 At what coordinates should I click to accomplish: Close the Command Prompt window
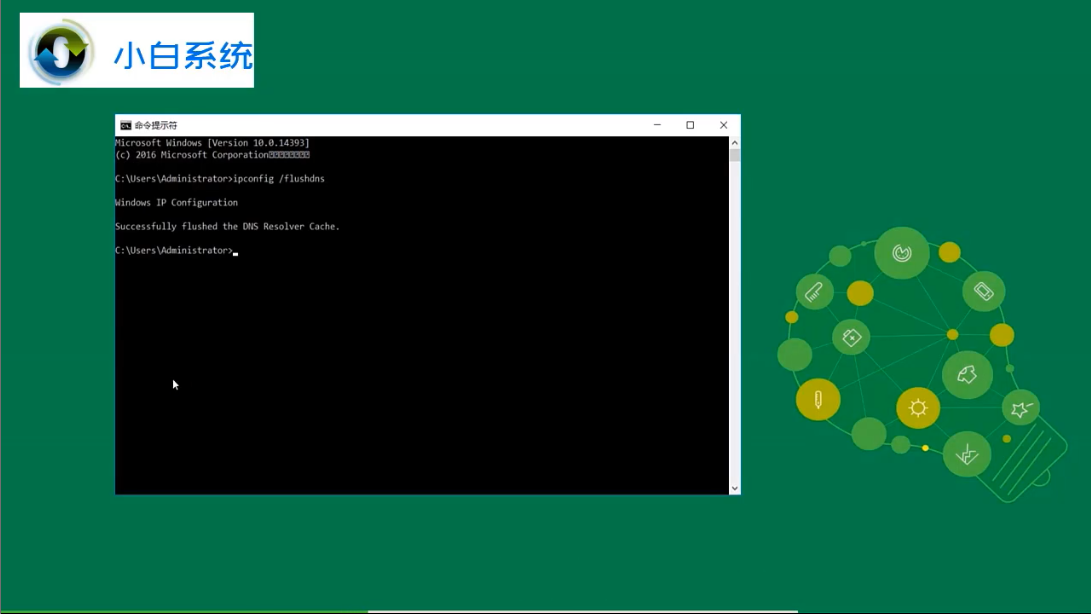724,125
